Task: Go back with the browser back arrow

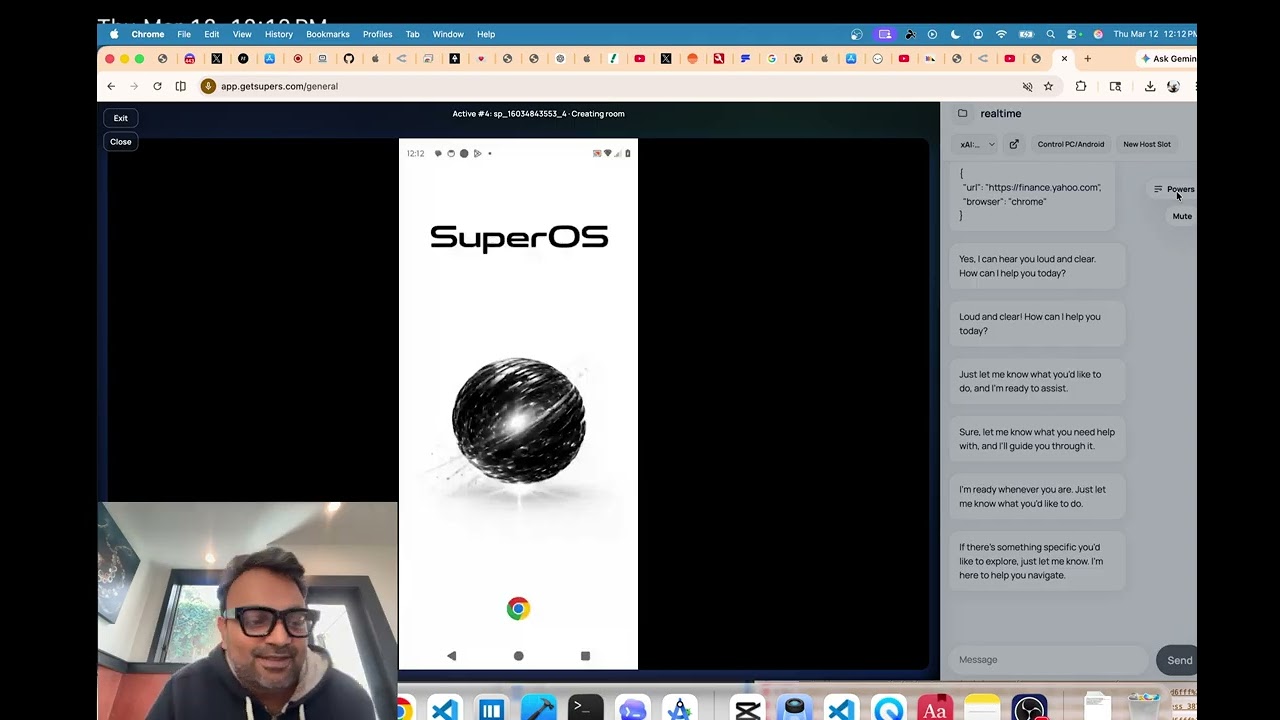Action: click(111, 86)
